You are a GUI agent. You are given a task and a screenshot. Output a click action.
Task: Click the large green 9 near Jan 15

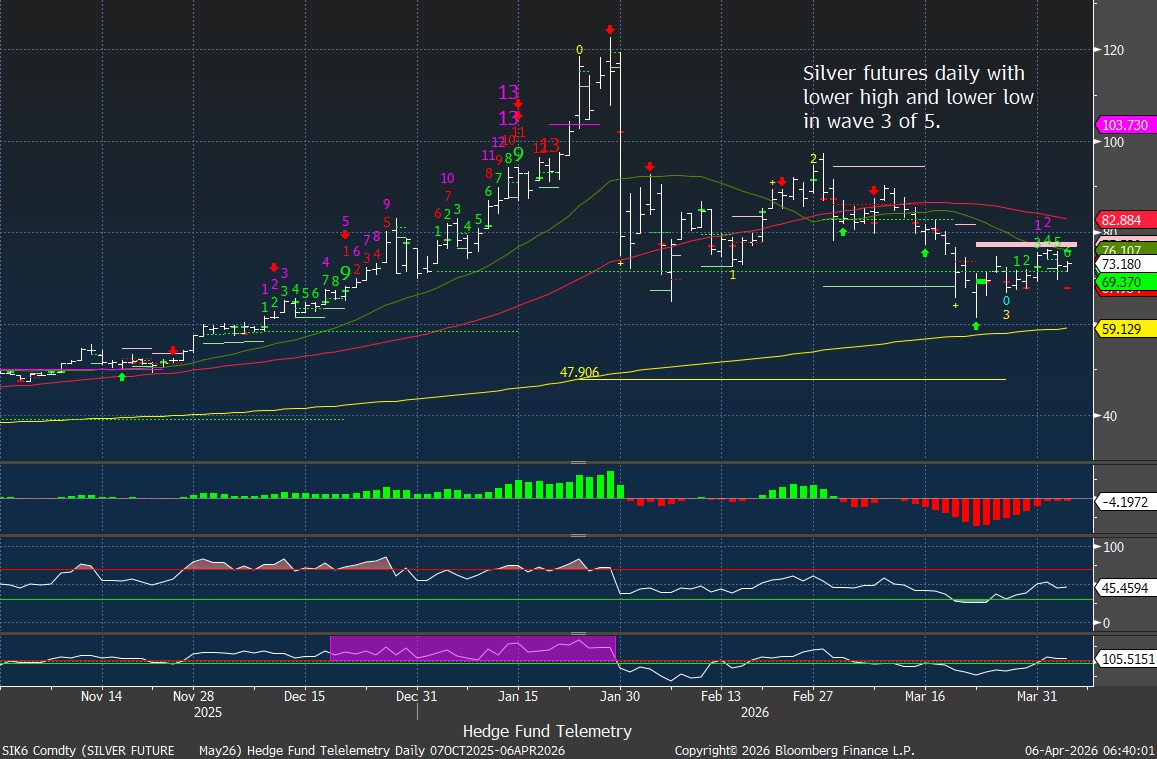tap(518, 154)
